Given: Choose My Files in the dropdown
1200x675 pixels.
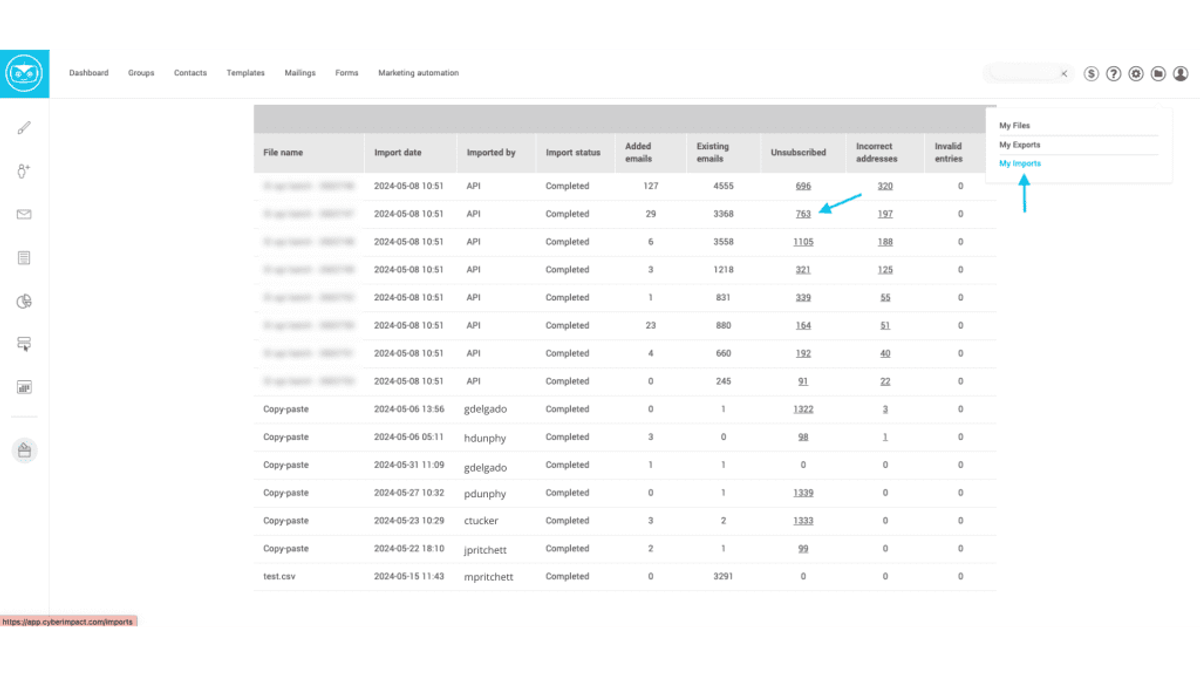Looking at the screenshot, I should pyautogui.click(x=1014, y=126).
